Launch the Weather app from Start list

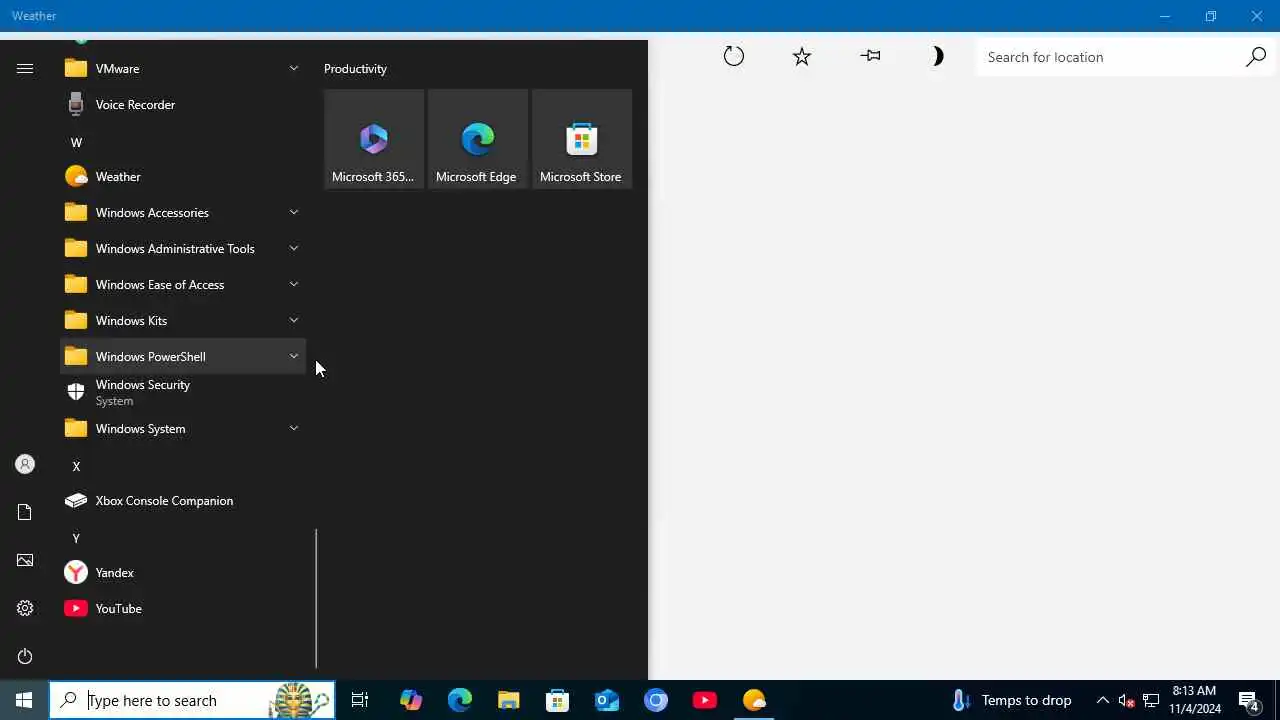[x=183, y=176]
